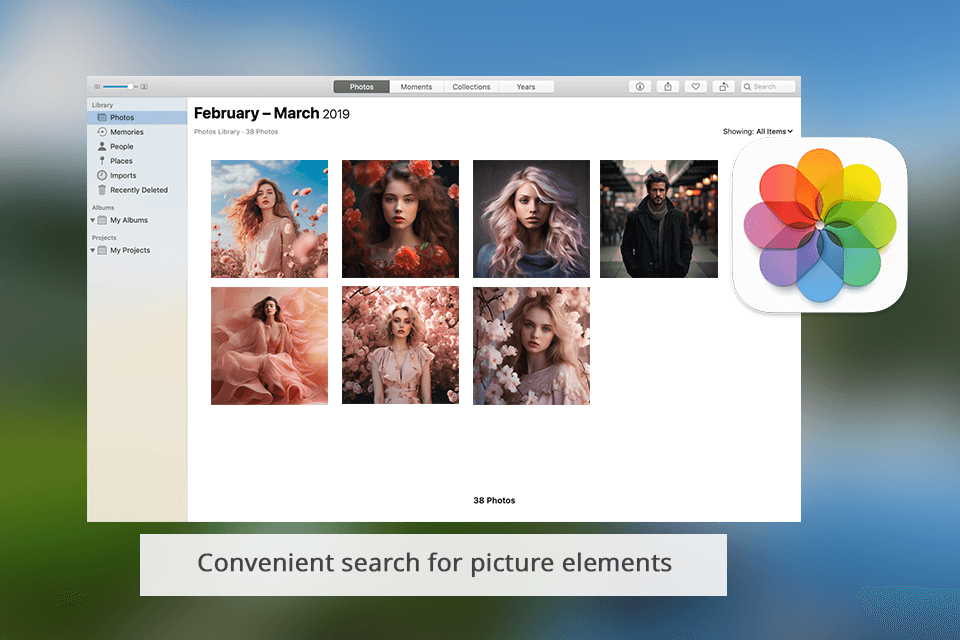Open the Showing All Items dropdown
This screenshot has width=960, height=640.
click(x=758, y=131)
